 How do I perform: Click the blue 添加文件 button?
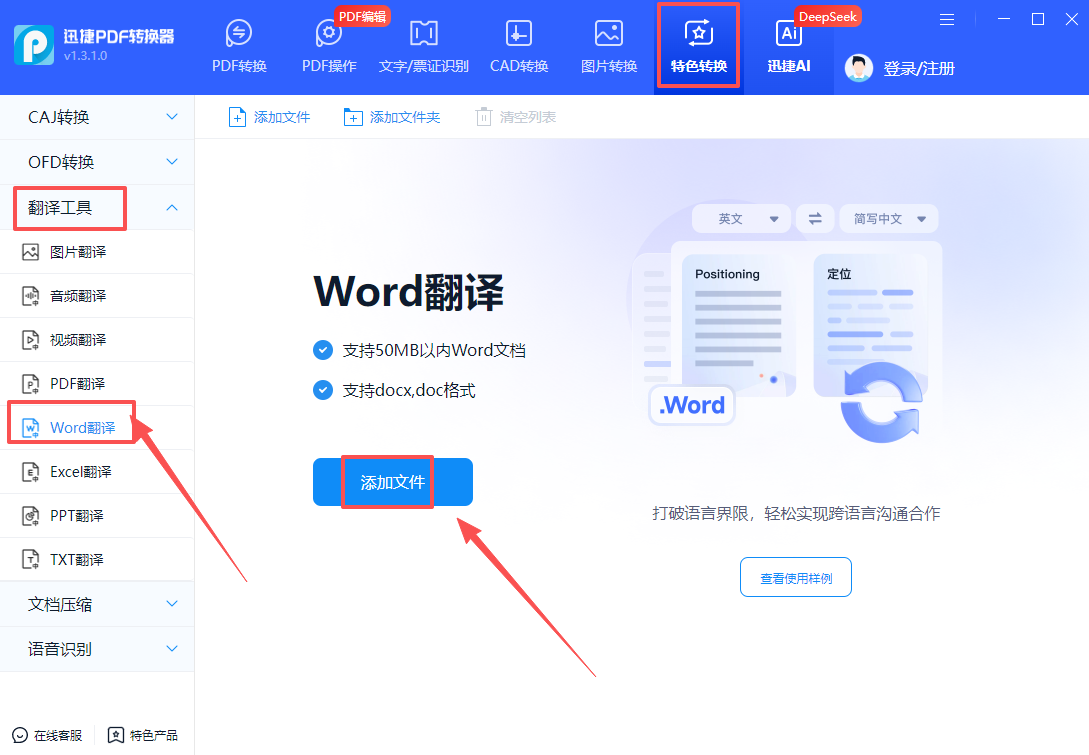[392, 481]
